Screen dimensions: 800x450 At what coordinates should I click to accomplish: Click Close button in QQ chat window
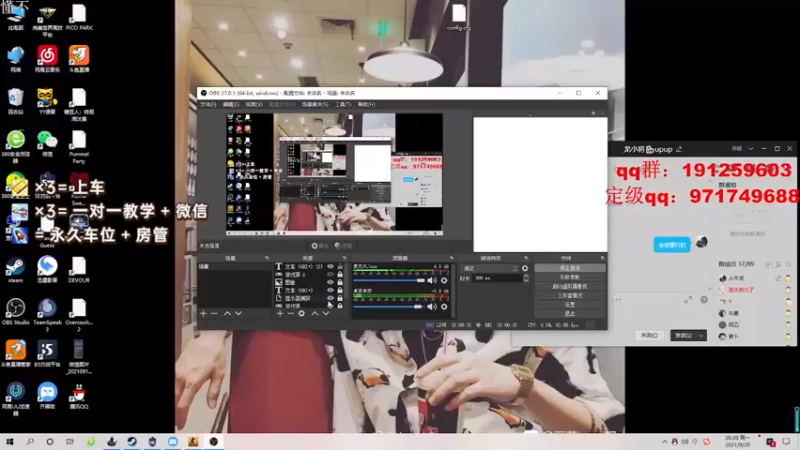pyautogui.click(x=648, y=335)
